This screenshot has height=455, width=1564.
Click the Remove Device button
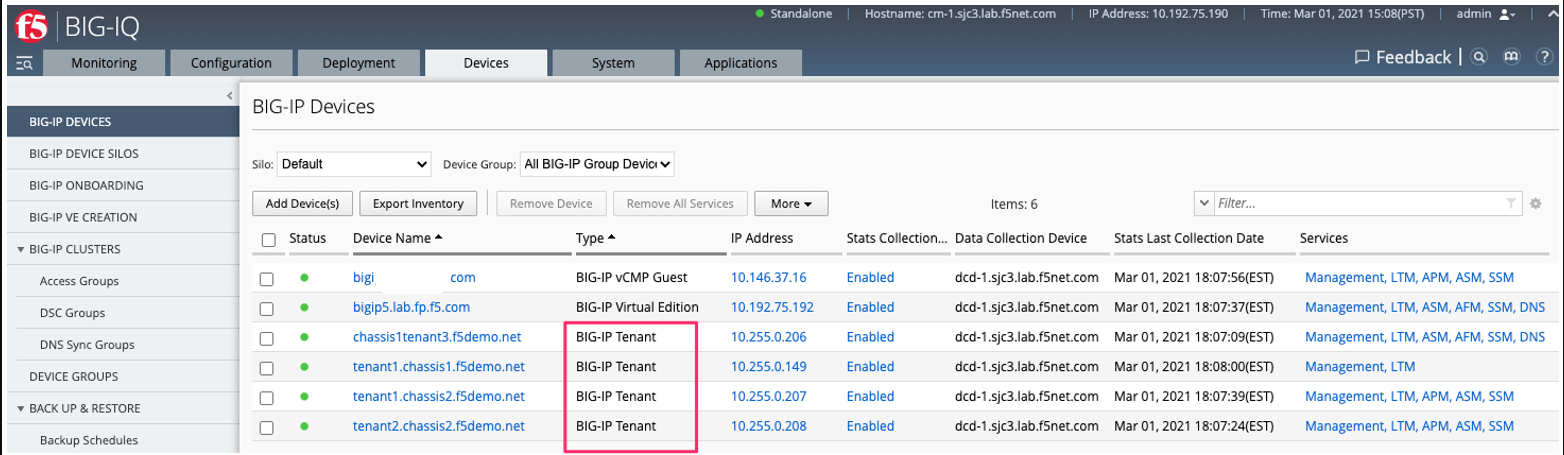[551, 204]
